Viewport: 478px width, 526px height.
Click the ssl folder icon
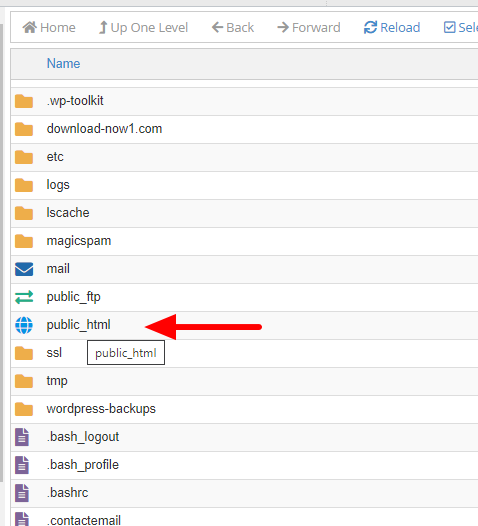(x=24, y=353)
